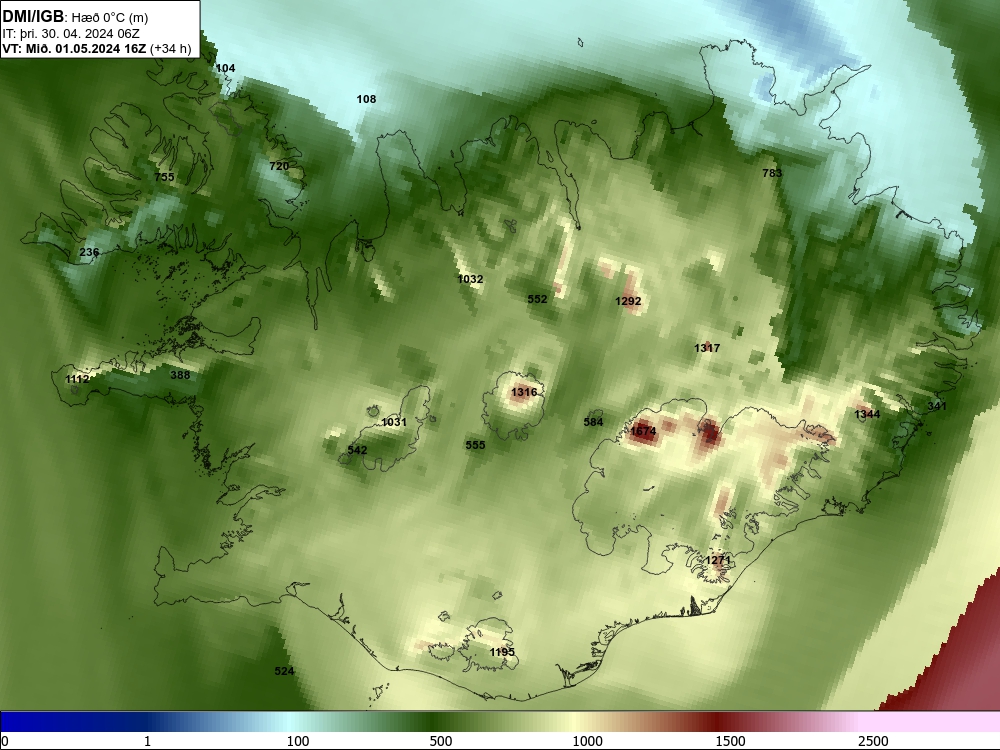Click the 2500 tick on color scale
1000x750 pixels.
coord(873,741)
